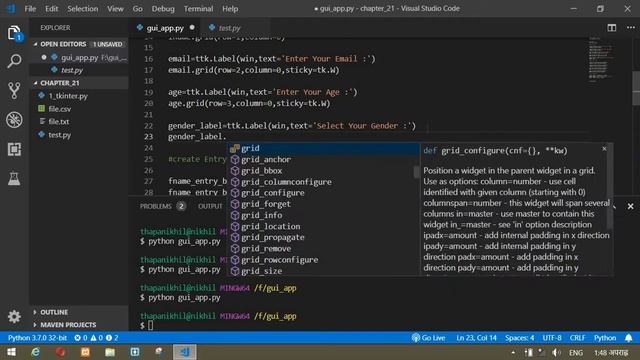The width and height of the screenshot is (640, 360).
Task: Change encoding via UTF-8 status
Action: pos(552,338)
